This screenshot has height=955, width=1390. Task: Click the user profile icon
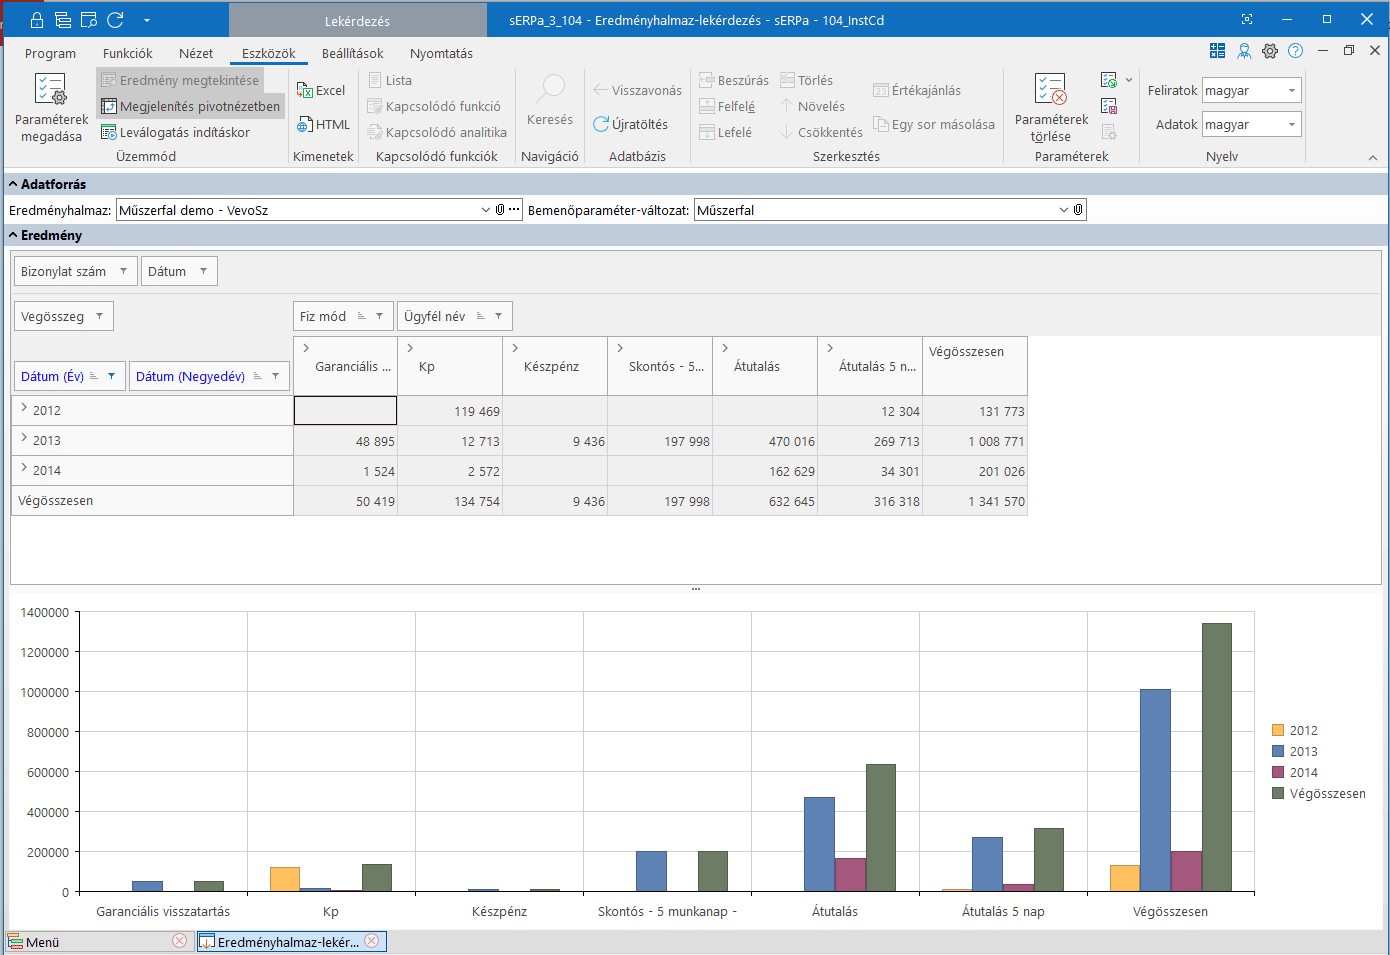[x=1244, y=51]
